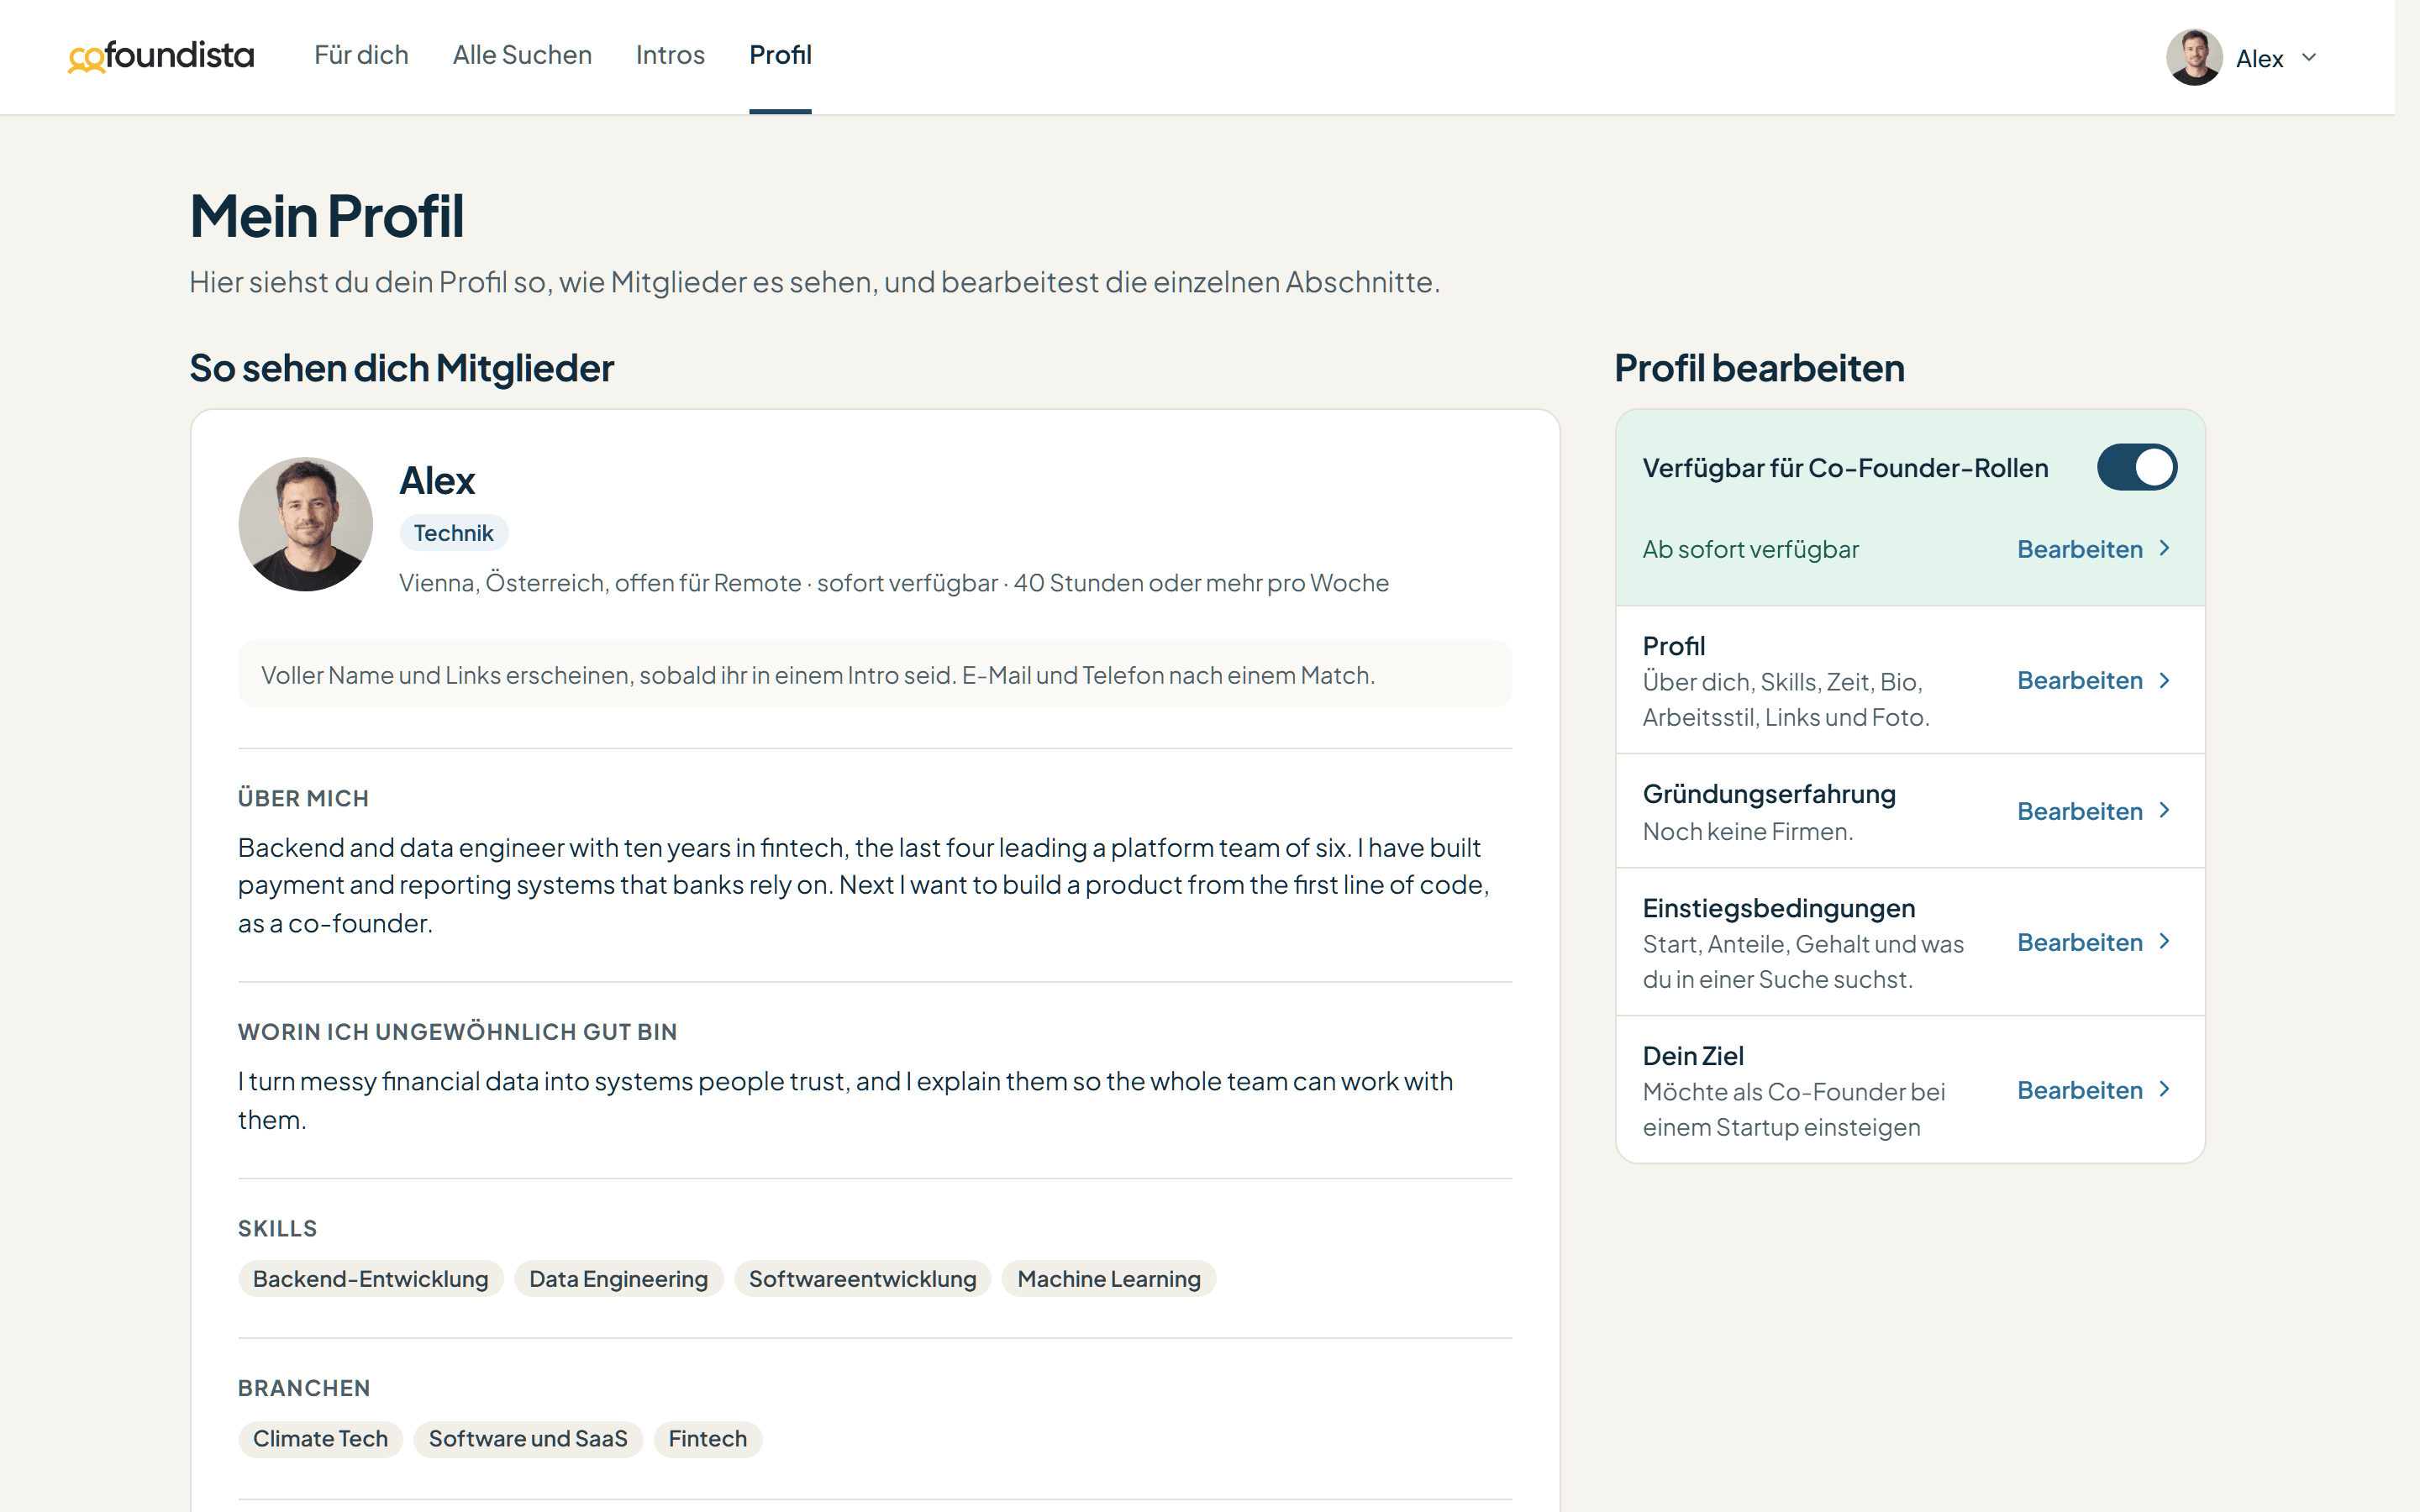Viewport: 2420px width, 1512px height.
Task: Click the cofoundista logo
Action: pos(161,56)
